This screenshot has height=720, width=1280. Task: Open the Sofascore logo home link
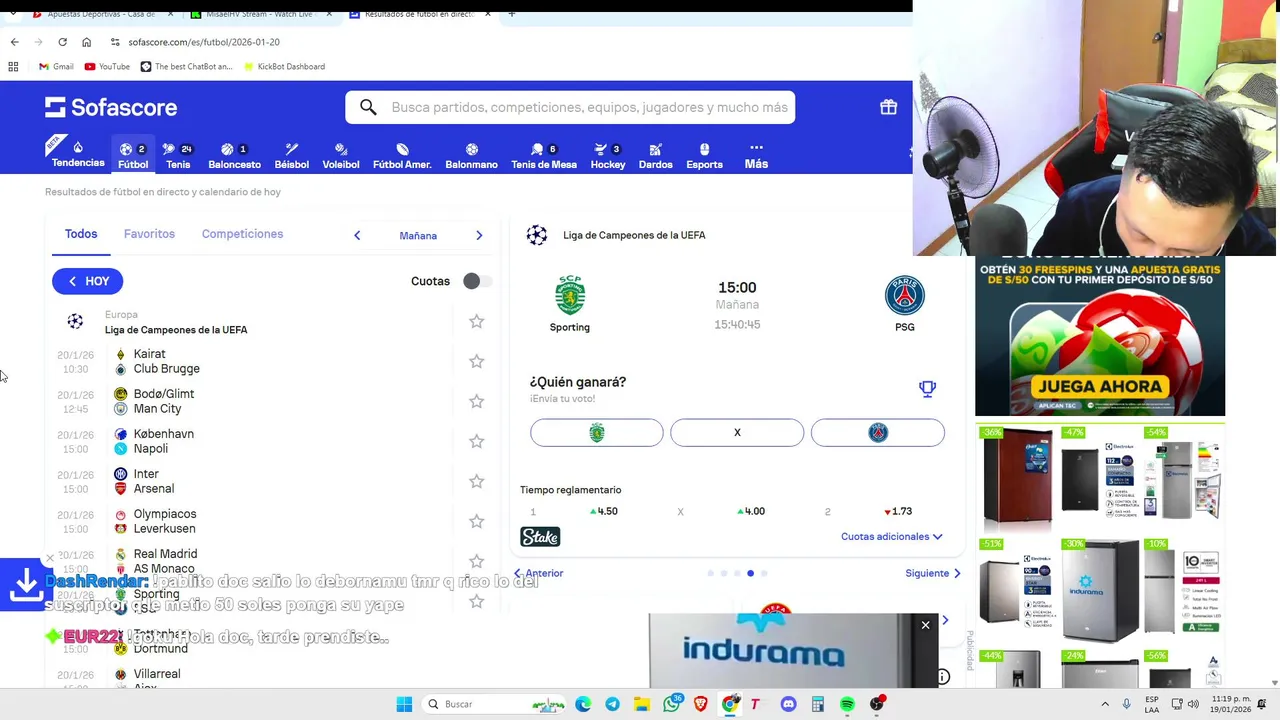click(111, 107)
